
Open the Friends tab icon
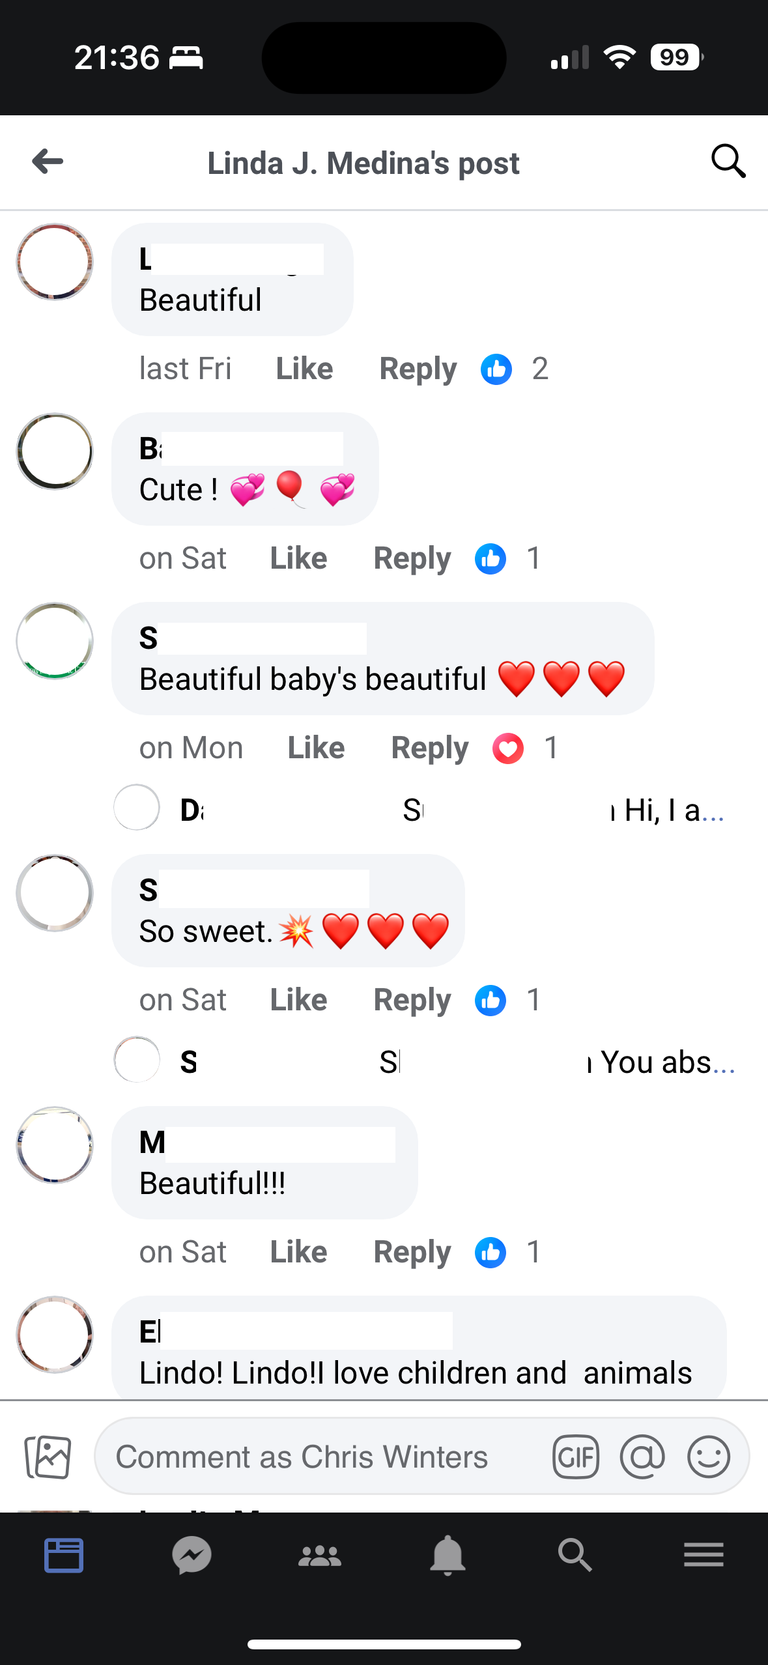coord(319,1555)
